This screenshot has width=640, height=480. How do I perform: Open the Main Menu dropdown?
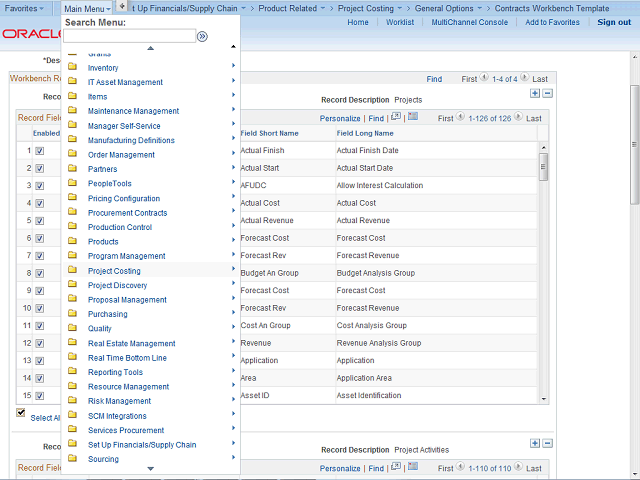(87, 9)
